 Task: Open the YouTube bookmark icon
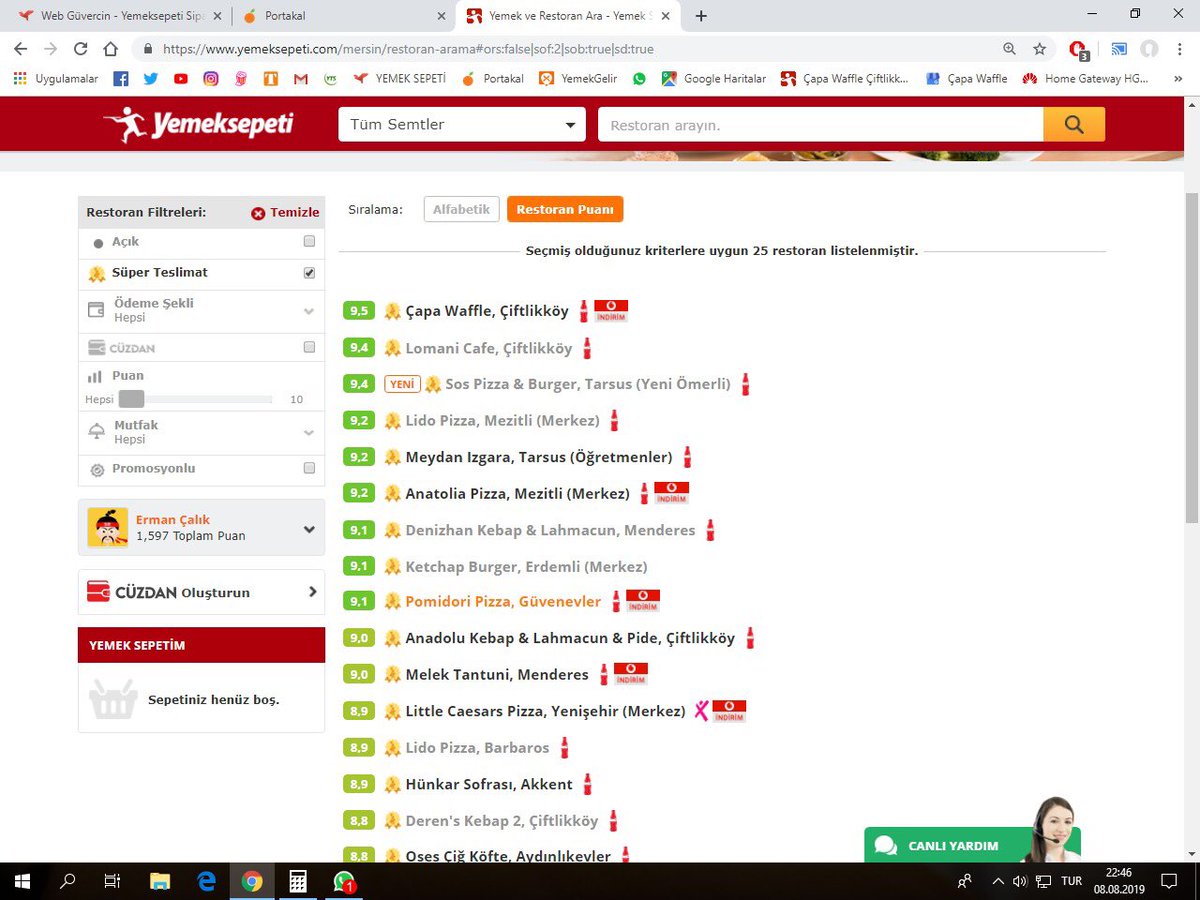pyautogui.click(x=180, y=78)
